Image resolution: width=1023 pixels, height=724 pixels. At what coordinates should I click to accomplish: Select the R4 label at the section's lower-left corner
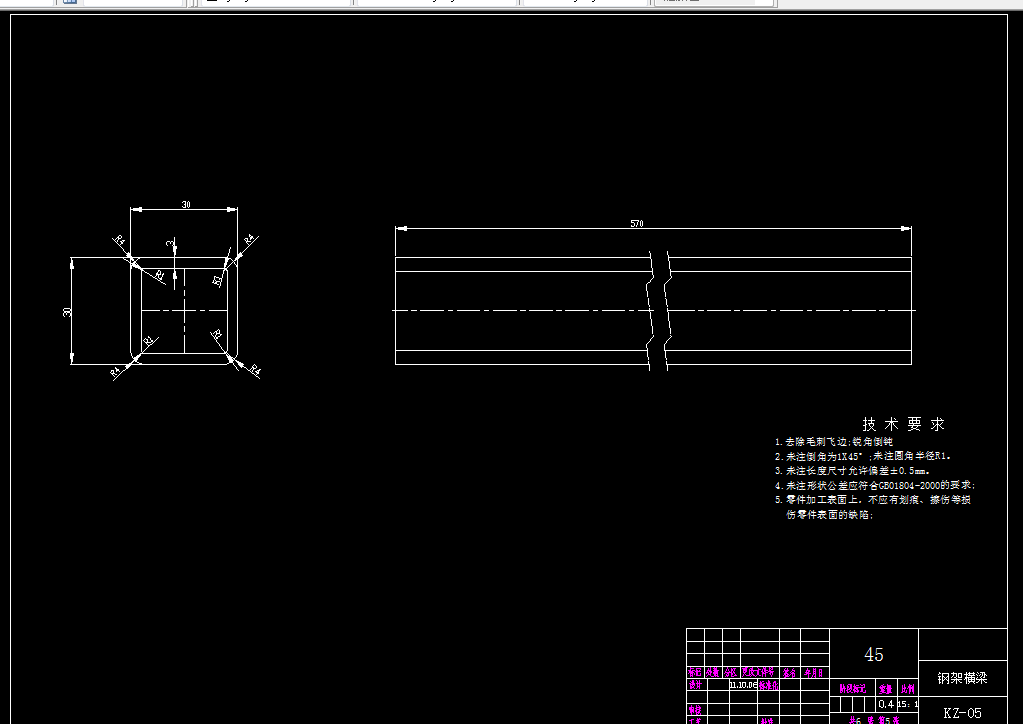point(116,372)
